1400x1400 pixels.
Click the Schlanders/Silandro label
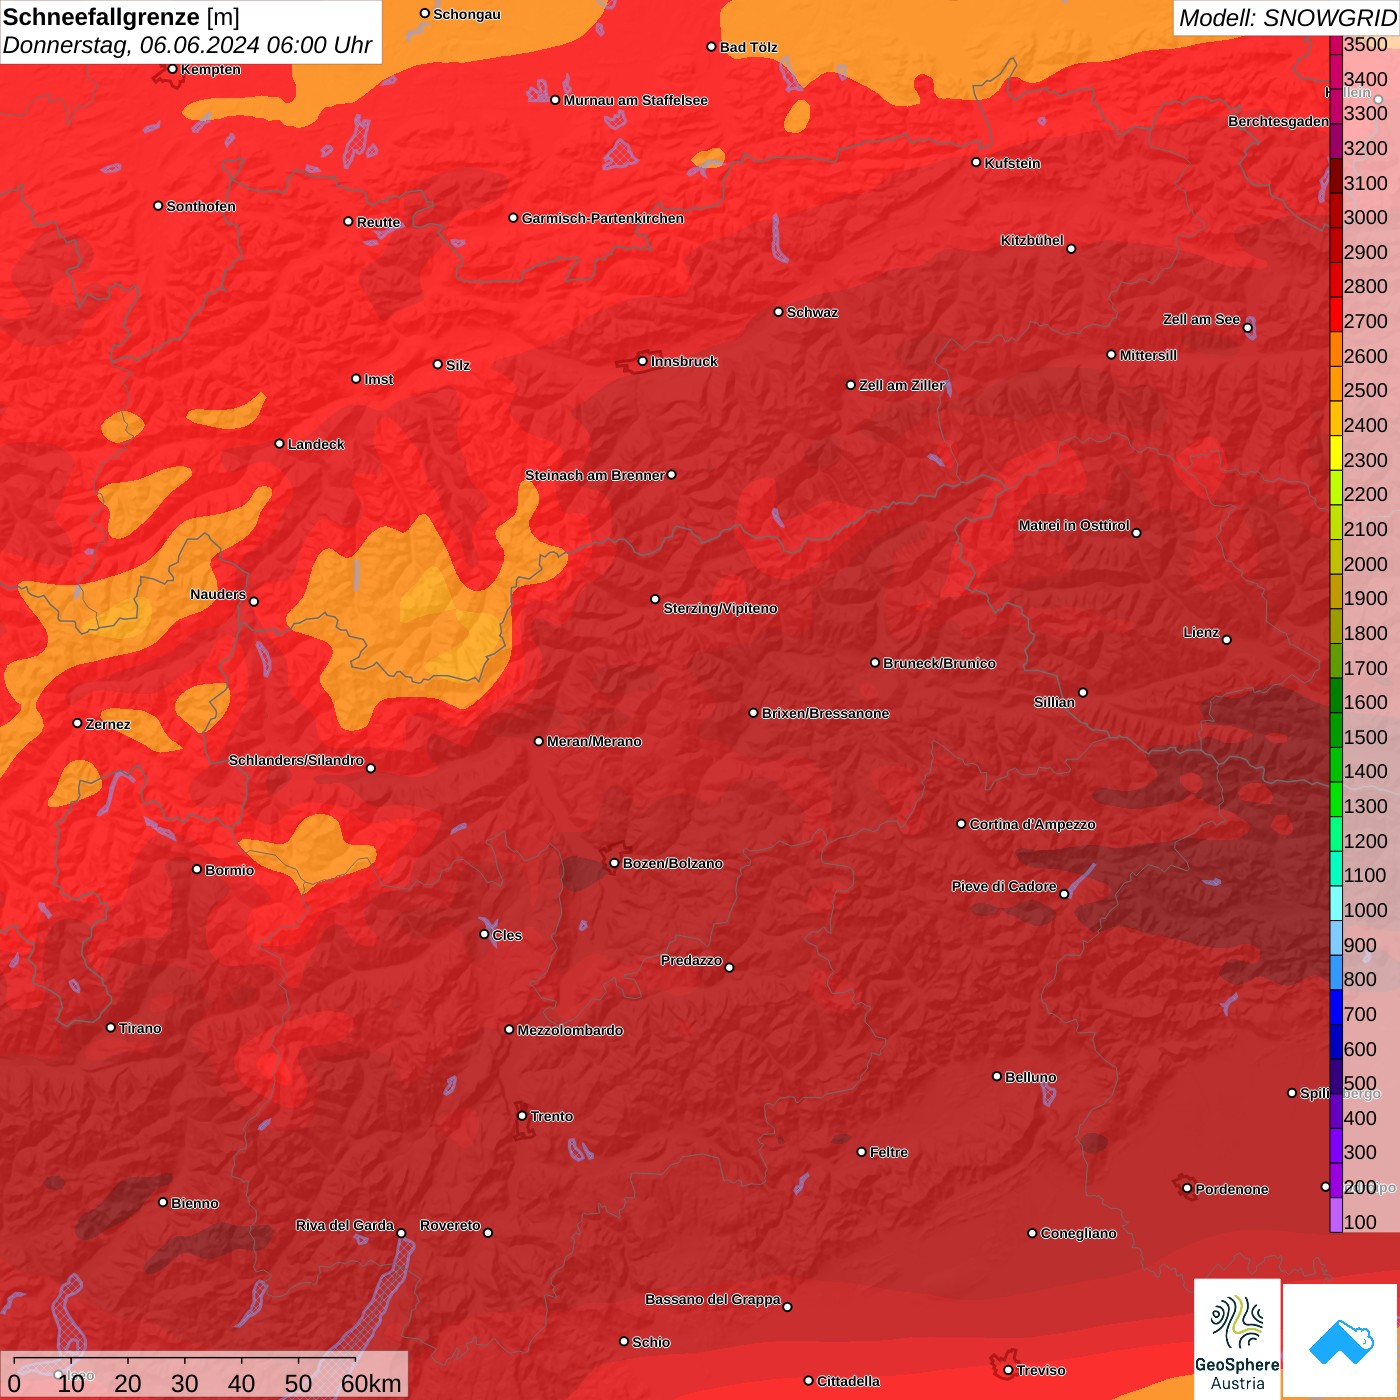tap(296, 760)
